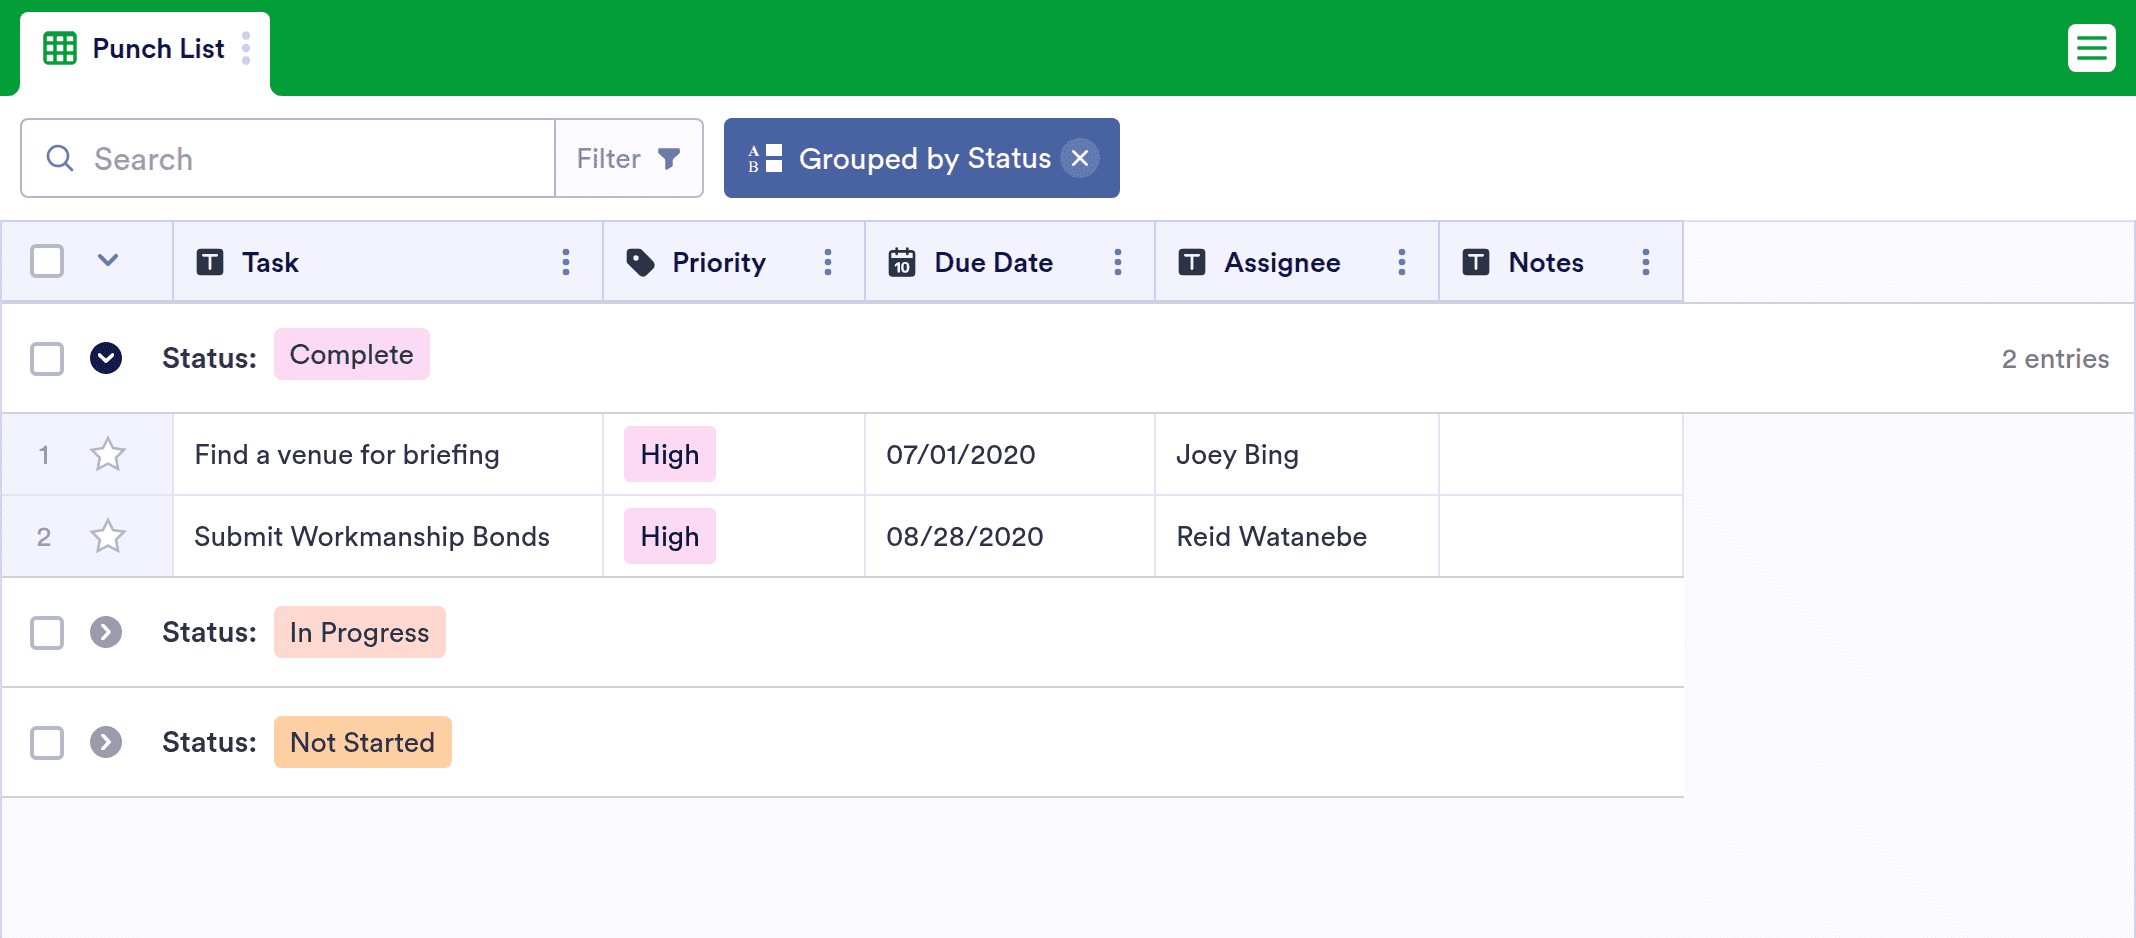The height and width of the screenshot is (938, 2136).
Task: Open Task column options menu
Action: pyautogui.click(x=566, y=262)
